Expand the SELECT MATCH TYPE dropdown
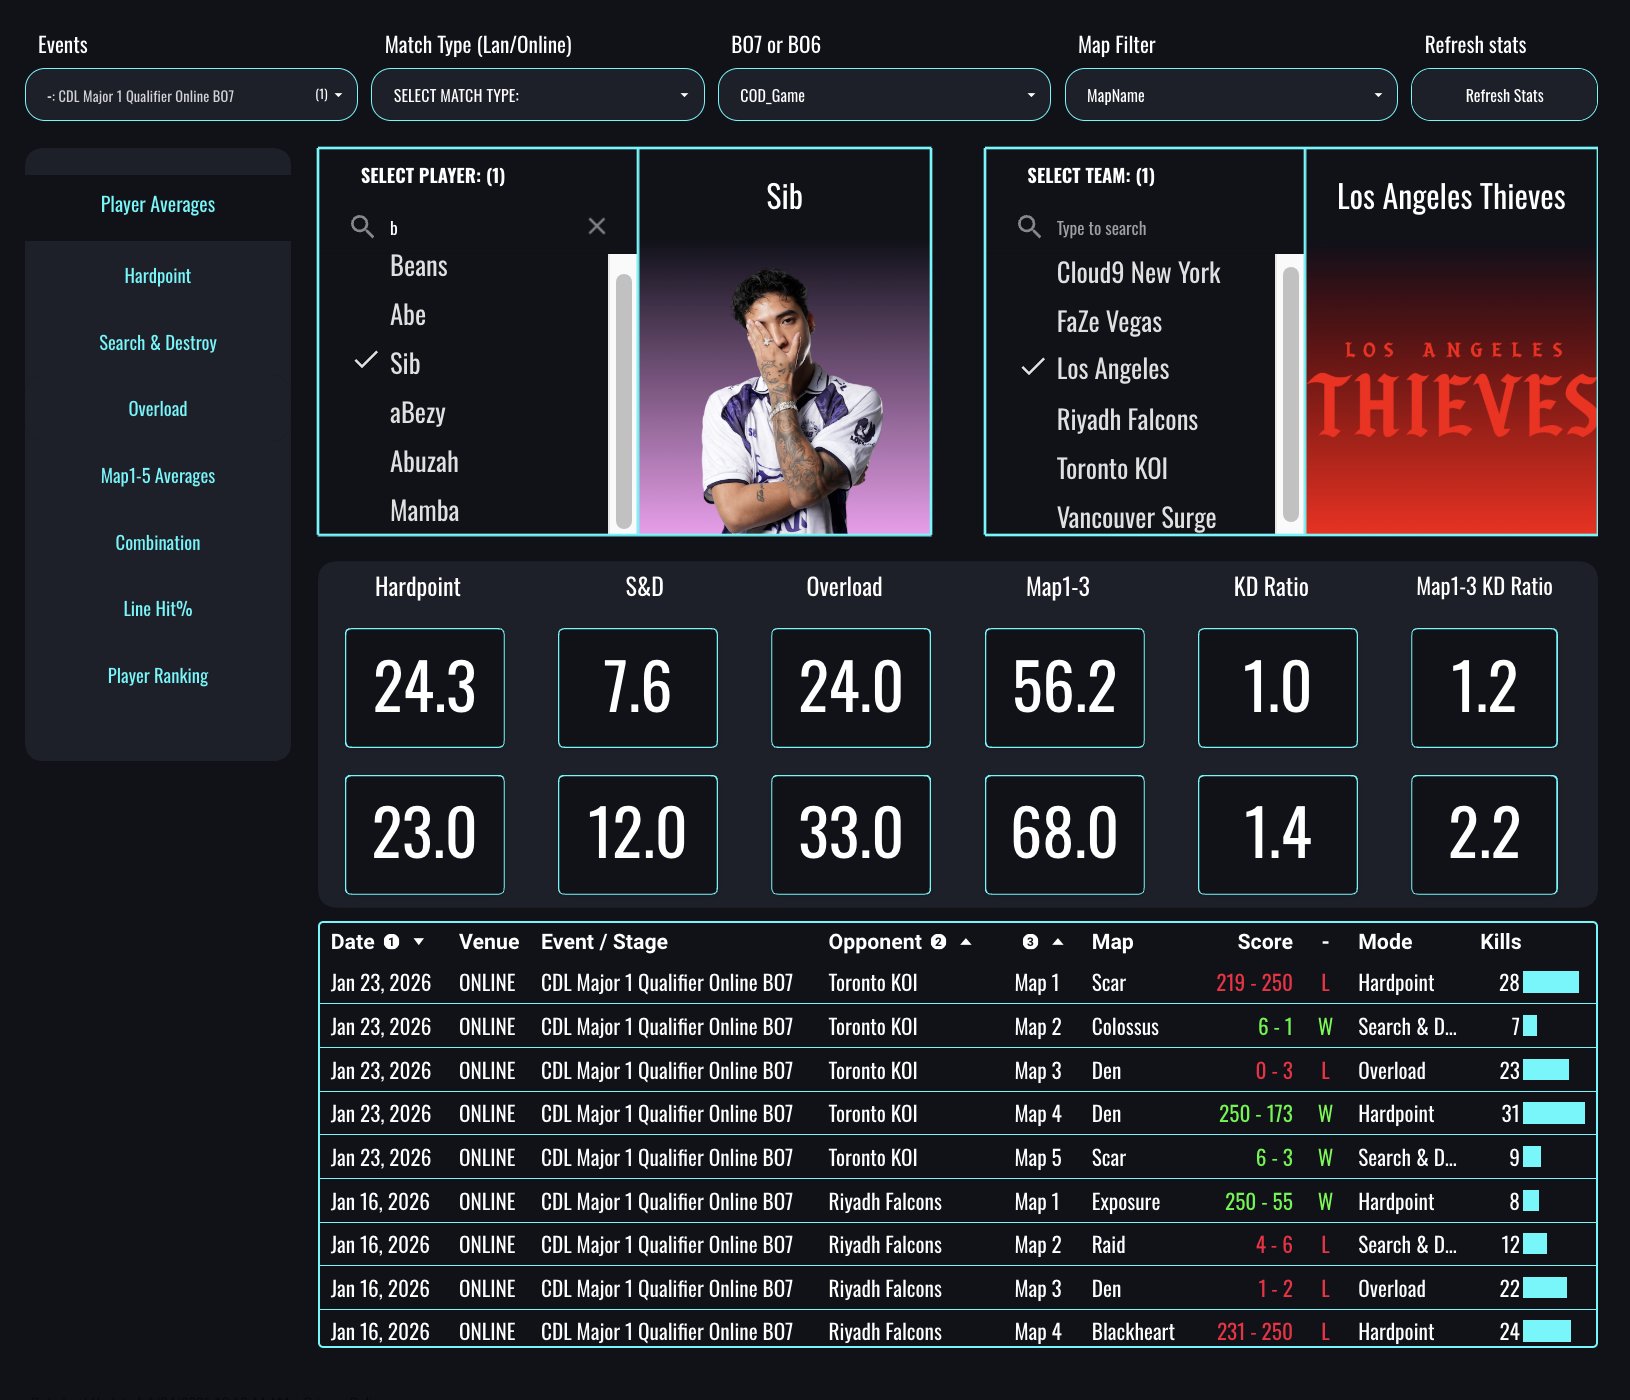The height and width of the screenshot is (1400, 1630). point(537,95)
